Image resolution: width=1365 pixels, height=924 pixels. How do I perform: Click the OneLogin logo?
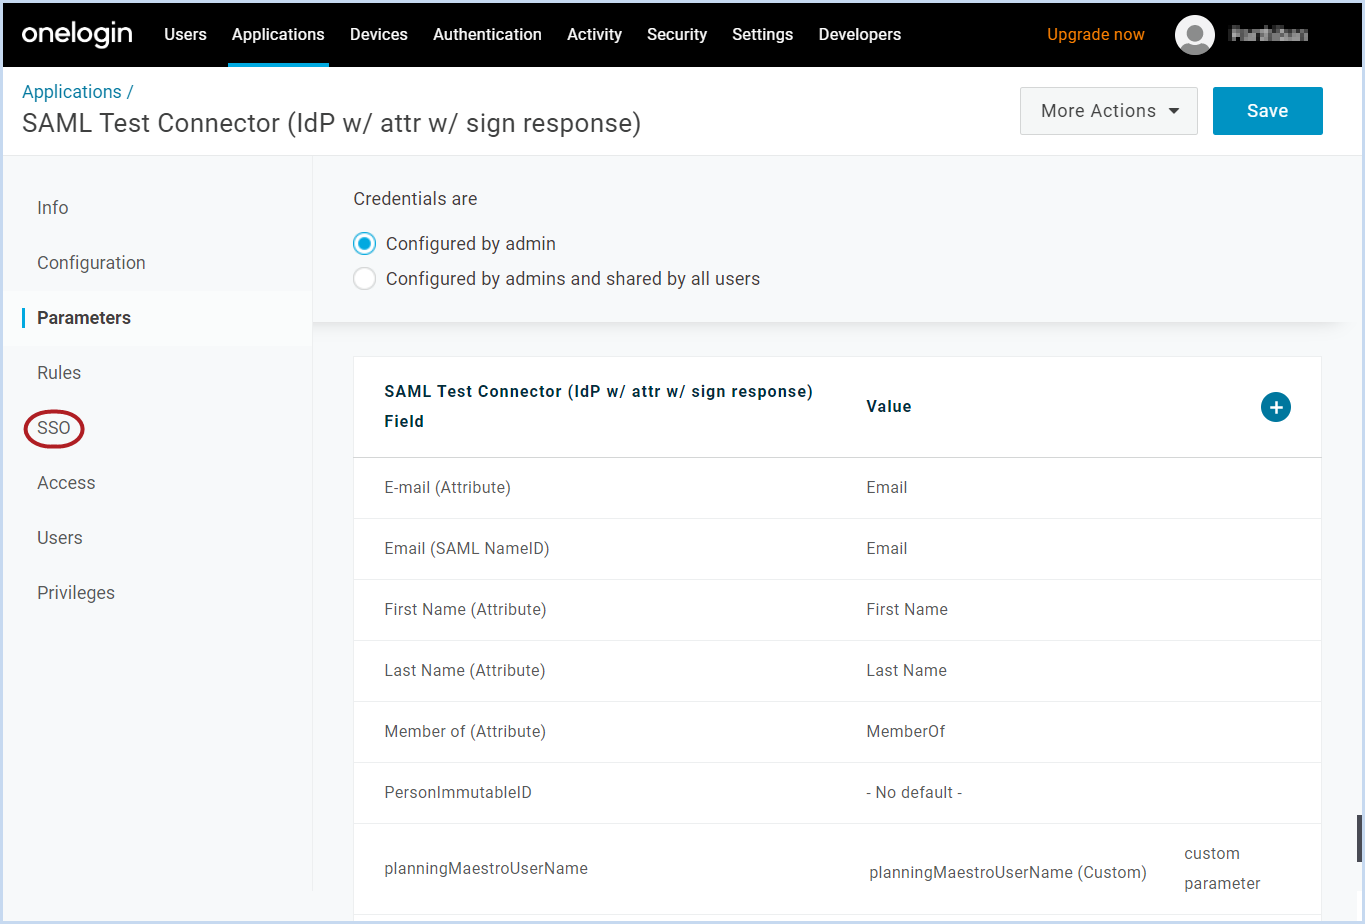click(77, 34)
